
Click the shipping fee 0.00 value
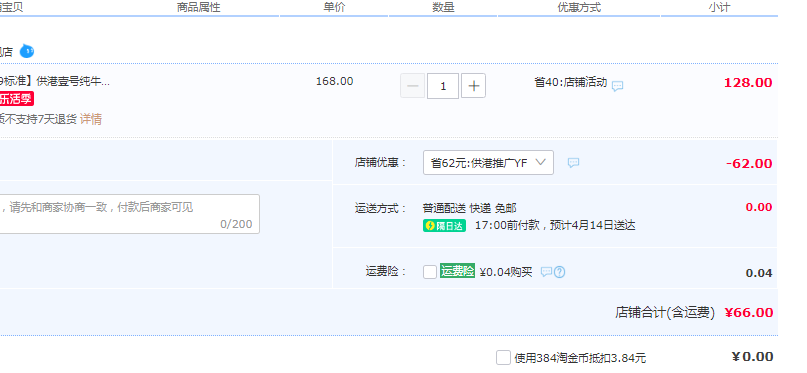coord(759,207)
